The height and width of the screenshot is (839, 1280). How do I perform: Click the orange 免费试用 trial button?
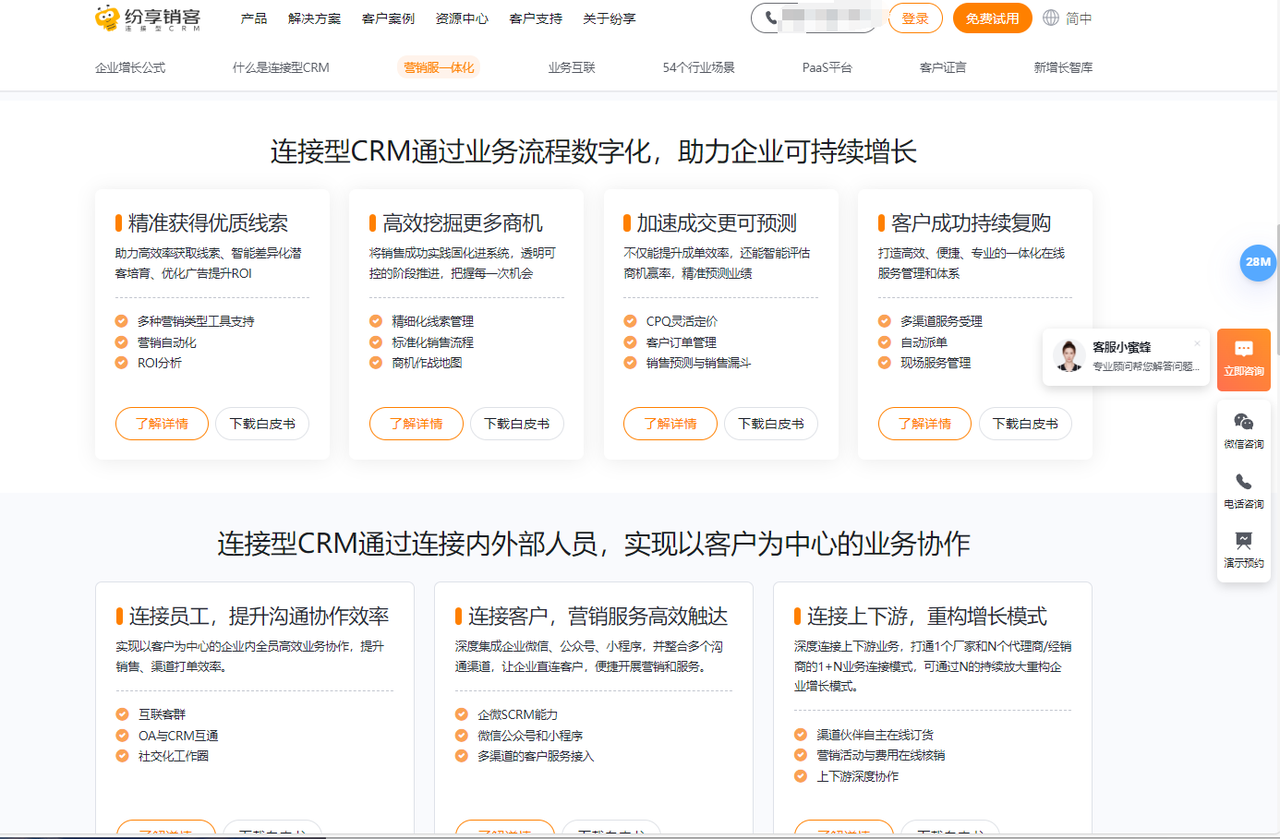point(992,18)
